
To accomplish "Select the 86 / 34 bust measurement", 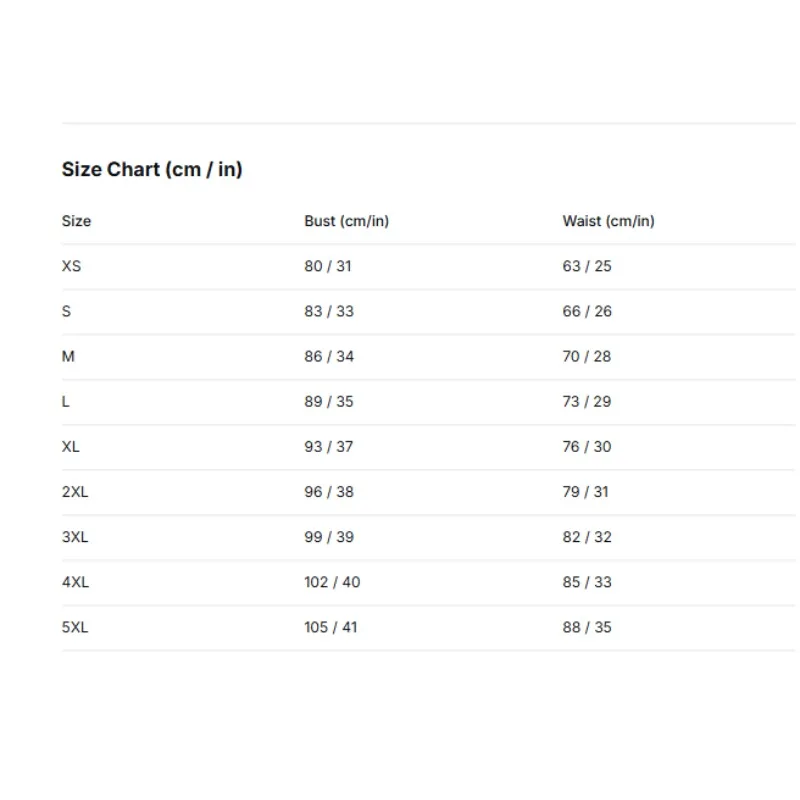I will click(329, 356).
